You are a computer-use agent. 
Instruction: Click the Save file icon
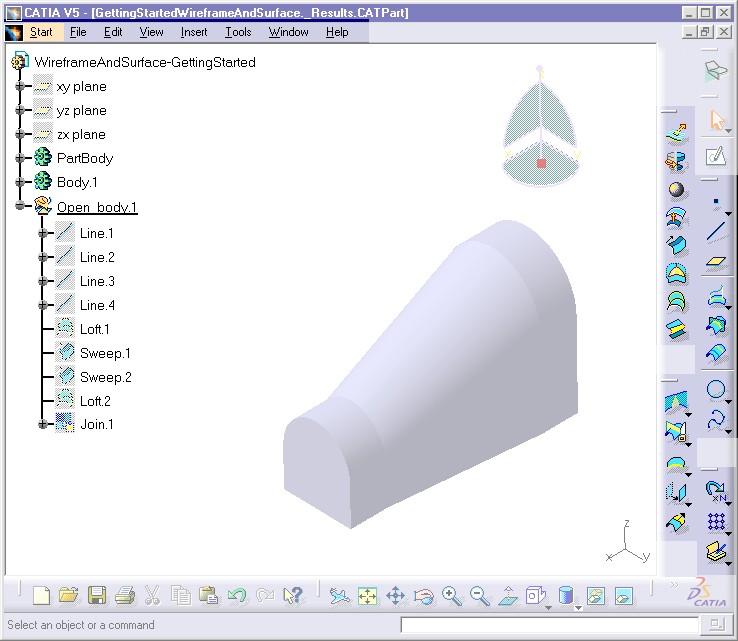(x=97, y=596)
